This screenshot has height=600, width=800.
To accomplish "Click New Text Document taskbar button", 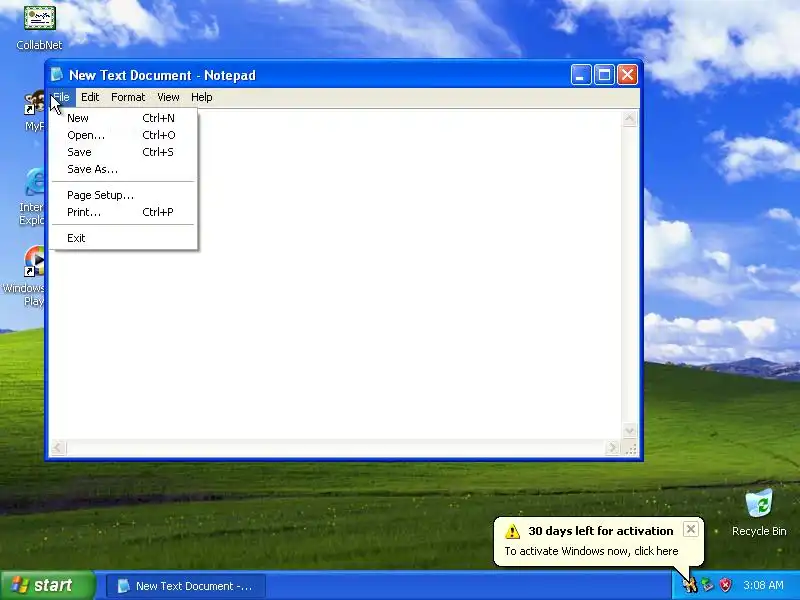I will tap(186, 586).
